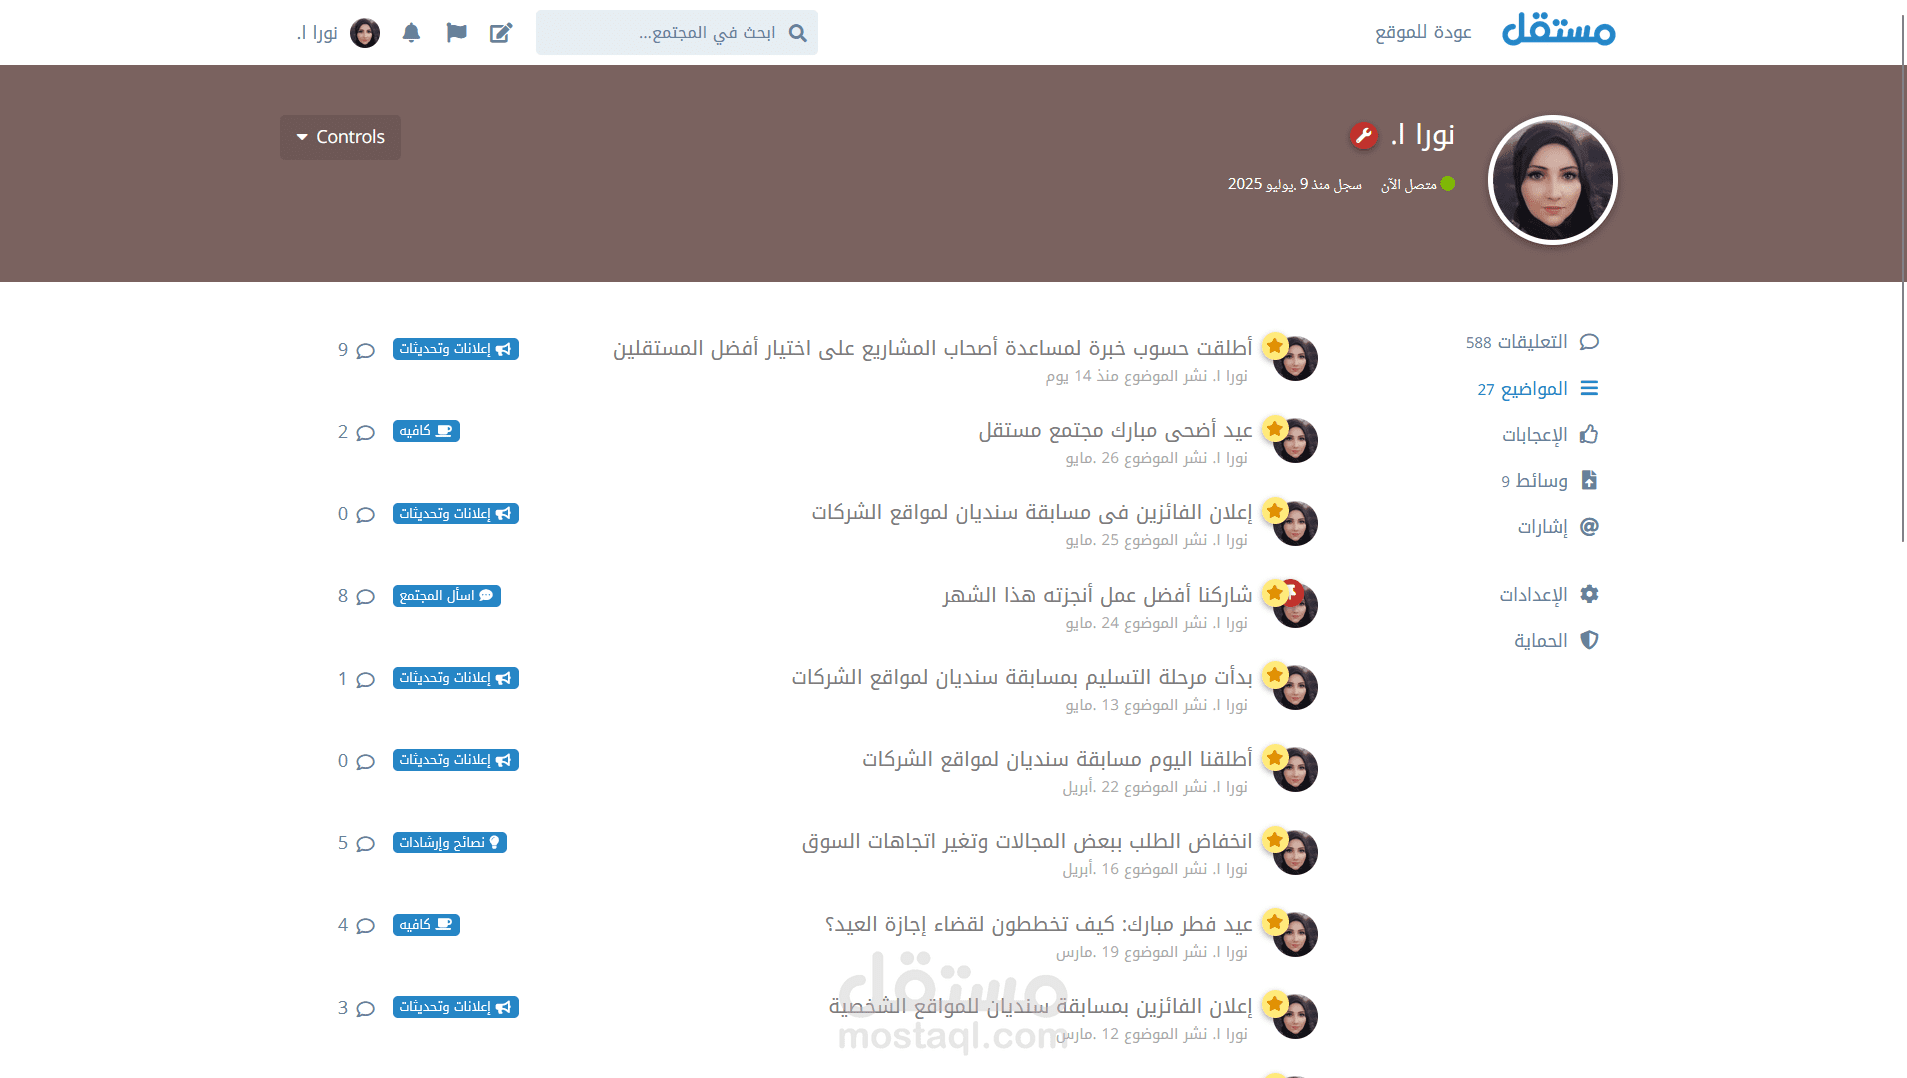Click the large profile picture
1907x1078 pixels.
pos(1553,180)
